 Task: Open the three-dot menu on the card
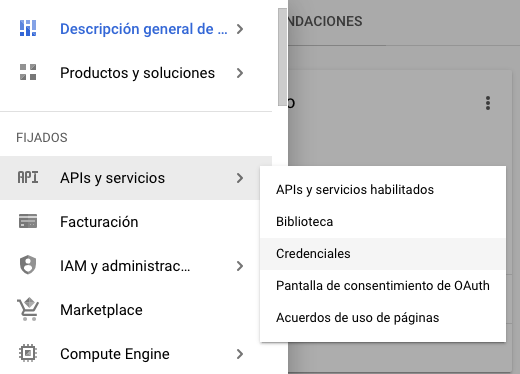click(488, 103)
